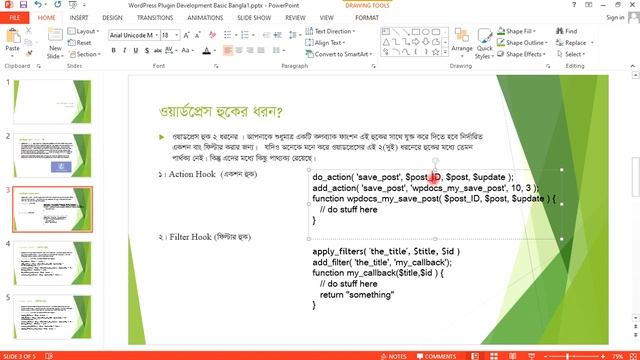The image size is (640, 360).
Task: Click the font color A swatch
Action: [207, 51]
